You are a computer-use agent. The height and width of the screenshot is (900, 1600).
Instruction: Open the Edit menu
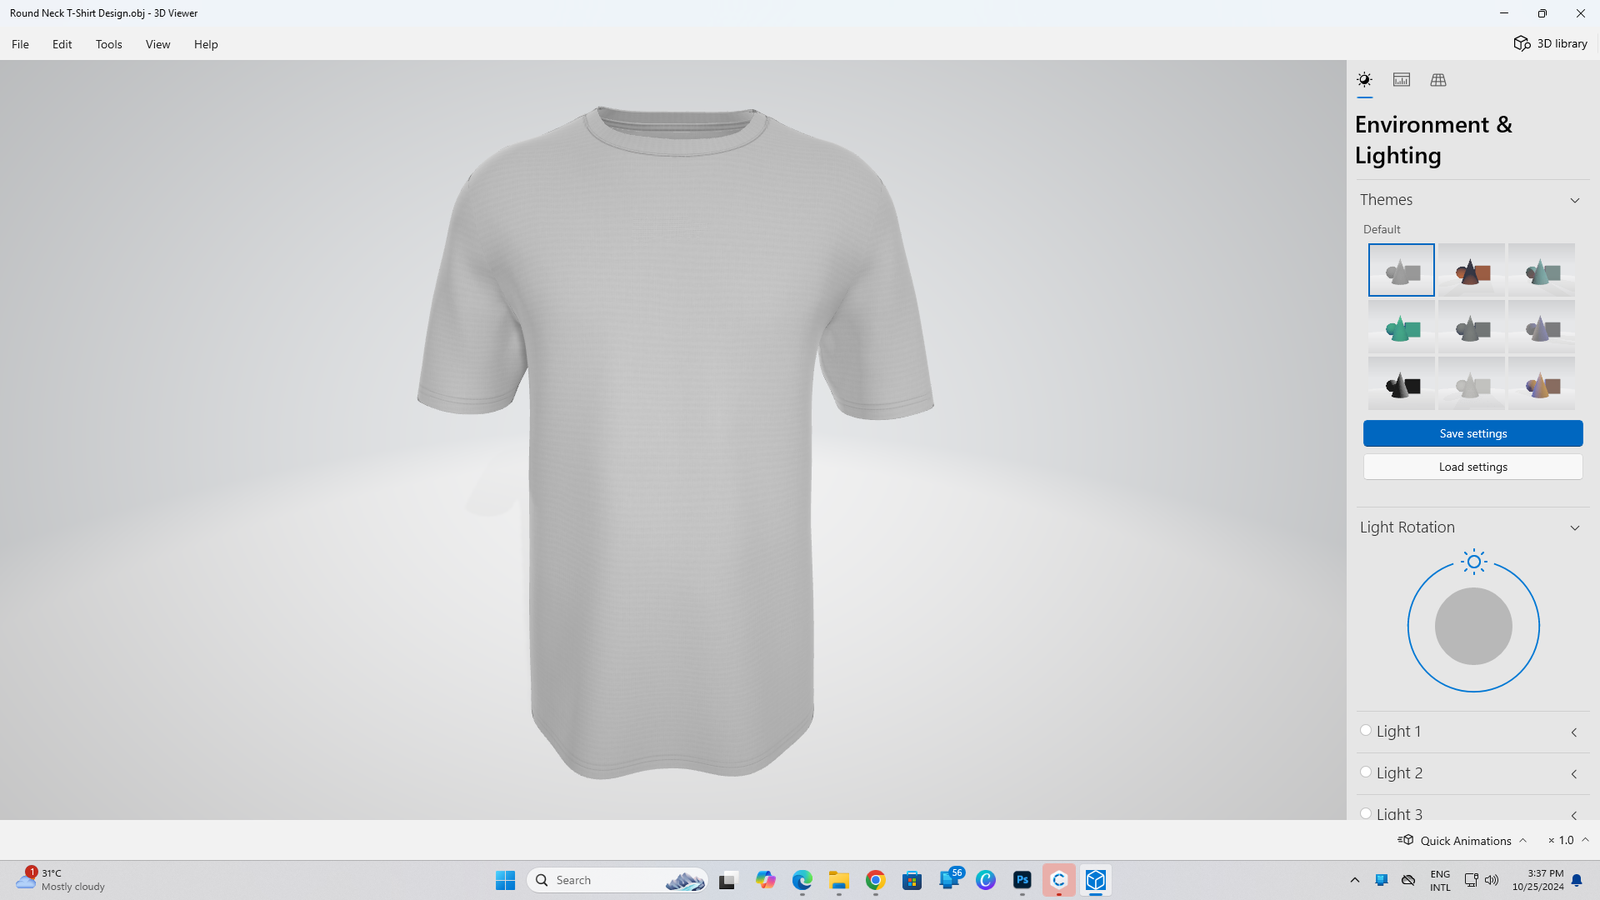[62, 44]
